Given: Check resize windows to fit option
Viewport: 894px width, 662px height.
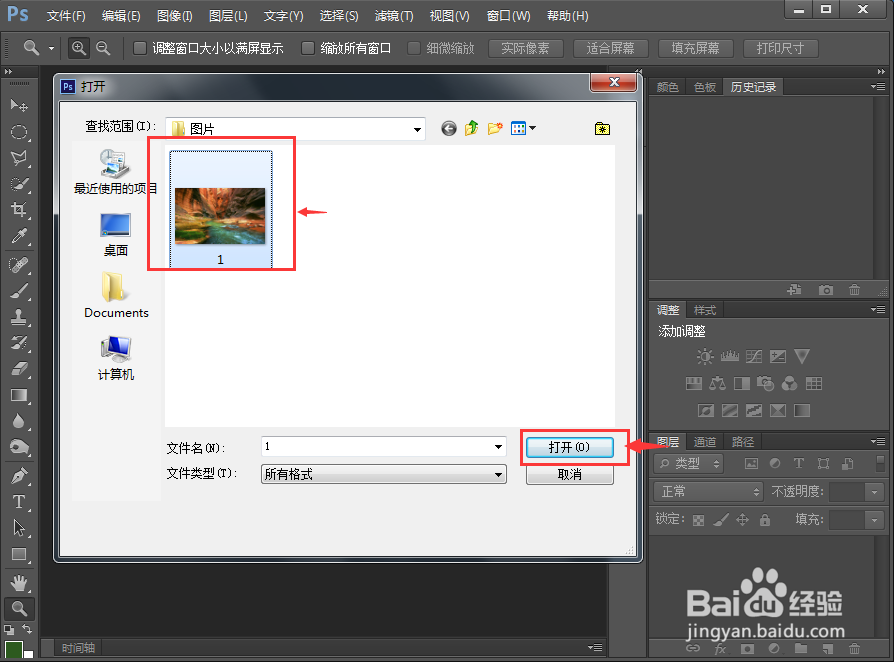Looking at the screenshot, I should pos(139,48).
